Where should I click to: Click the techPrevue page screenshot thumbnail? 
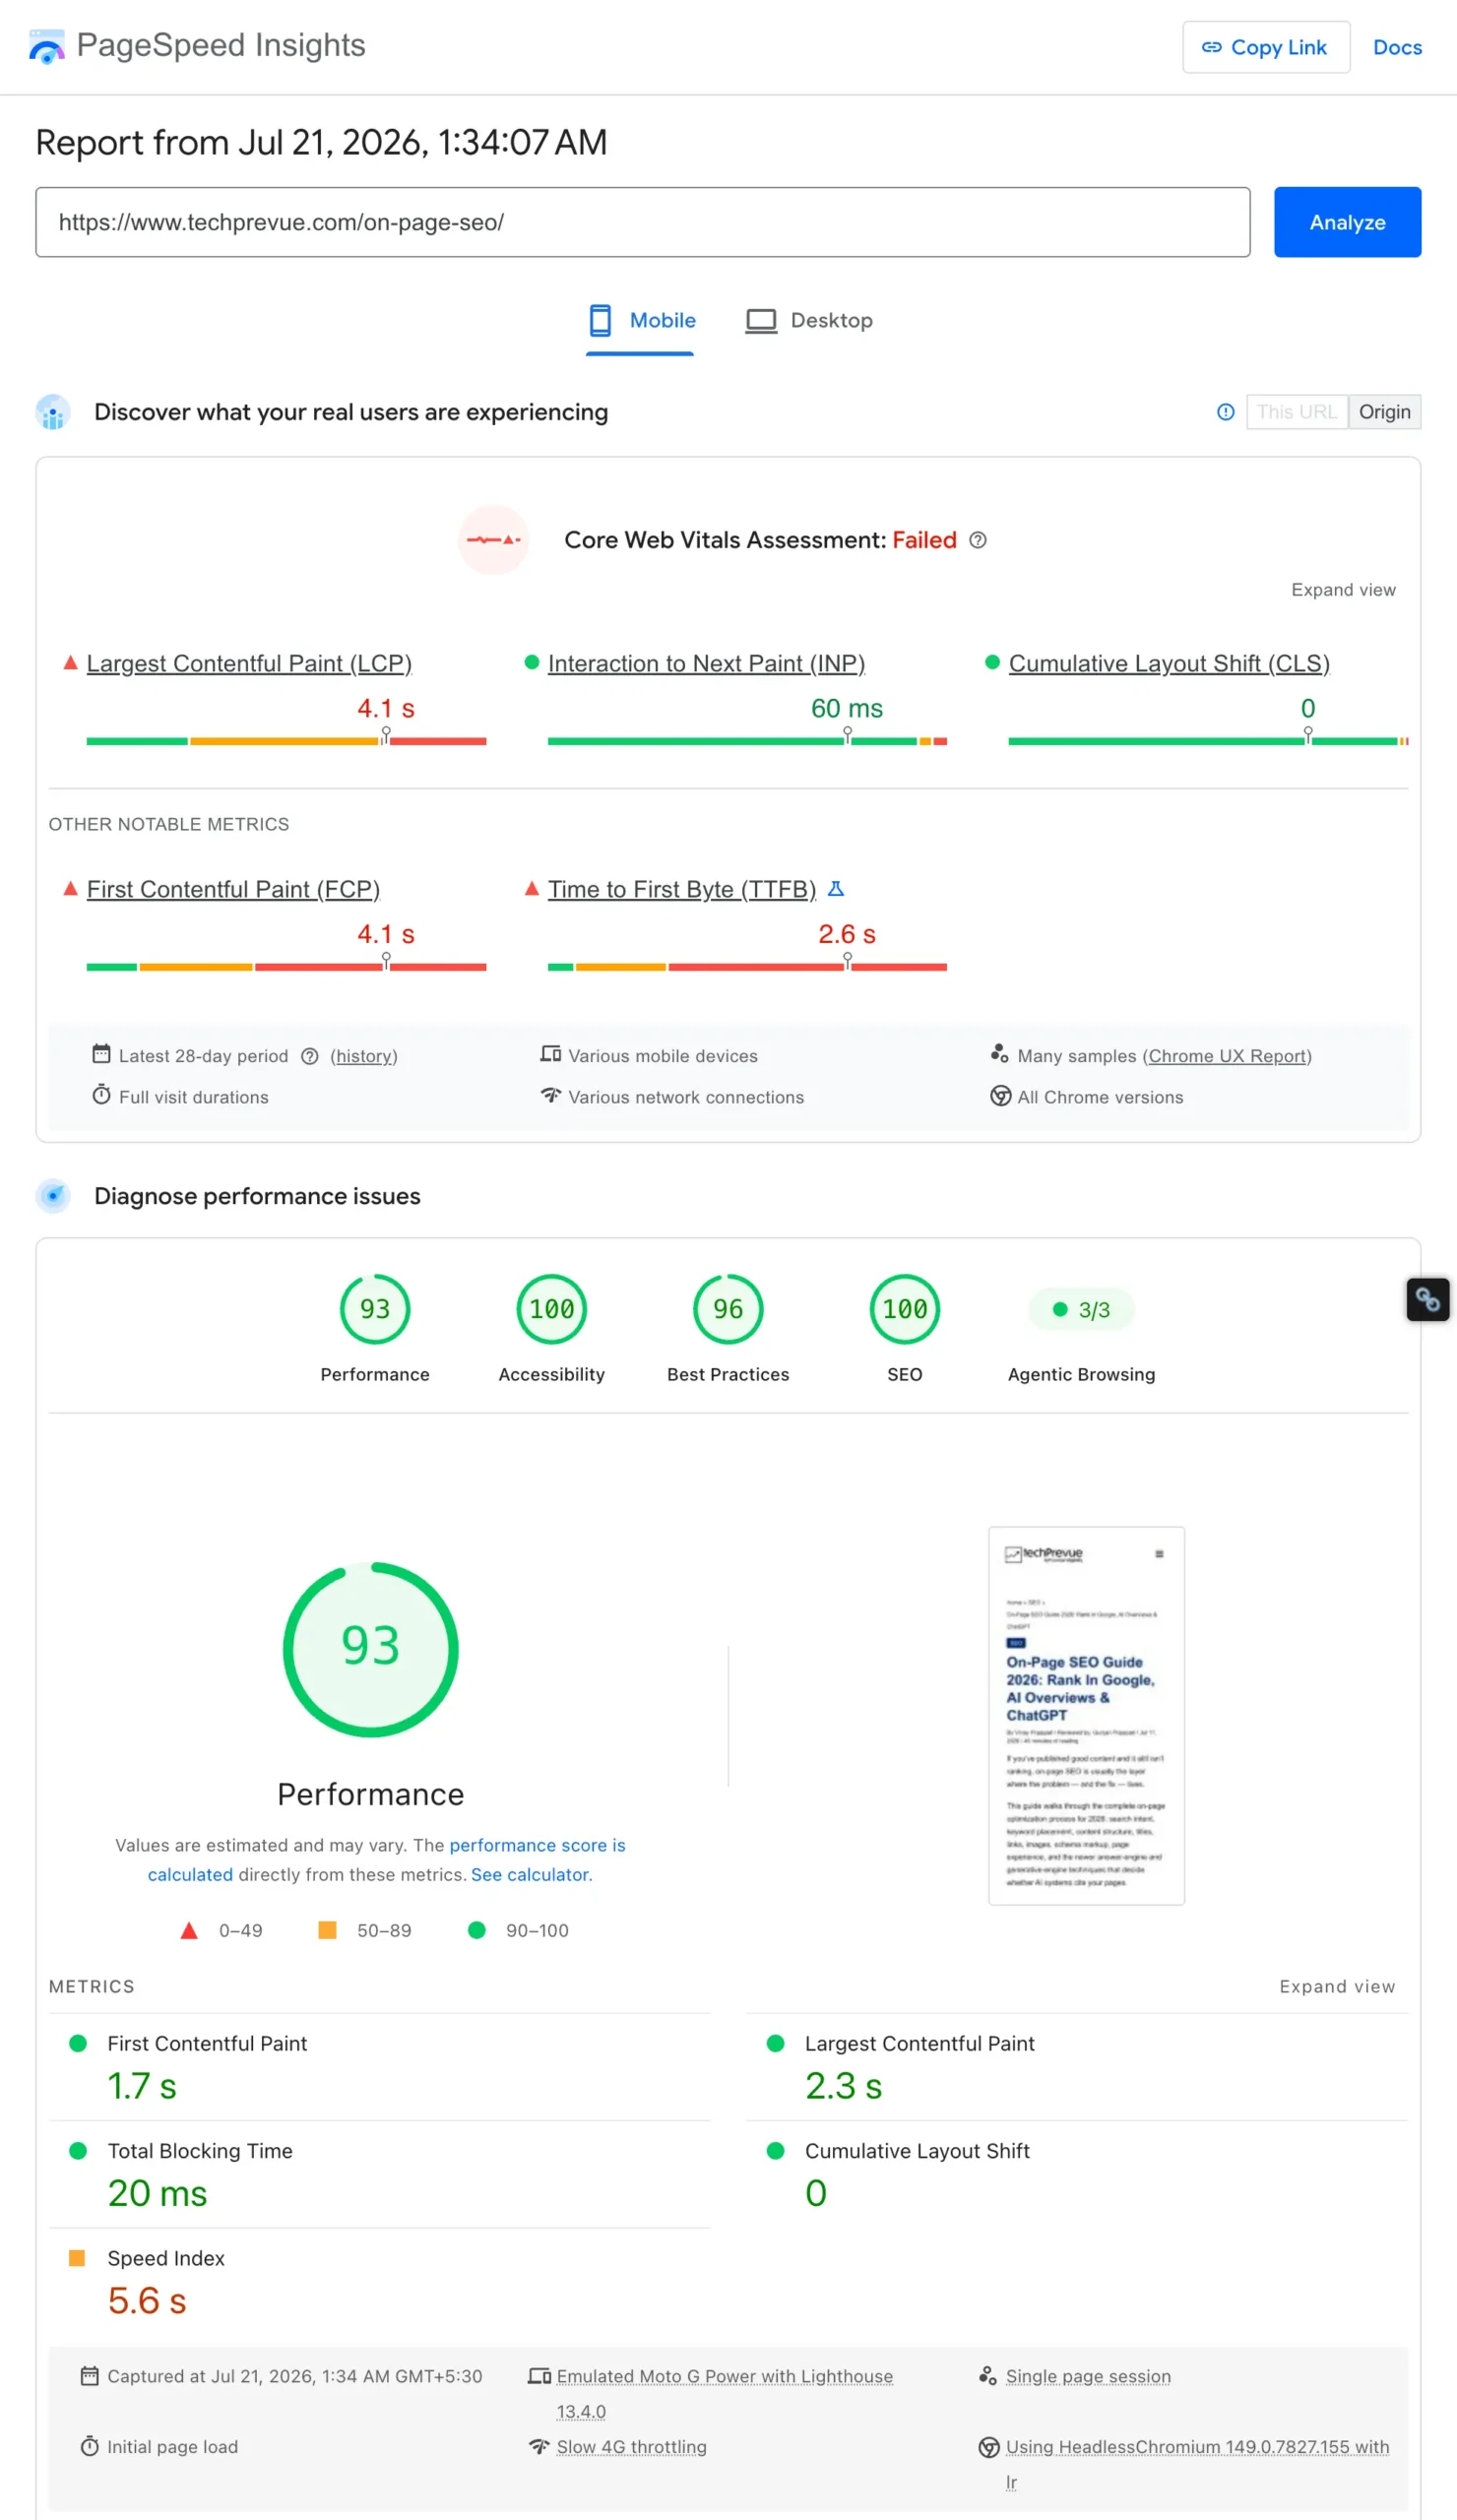[1087, 1716]
